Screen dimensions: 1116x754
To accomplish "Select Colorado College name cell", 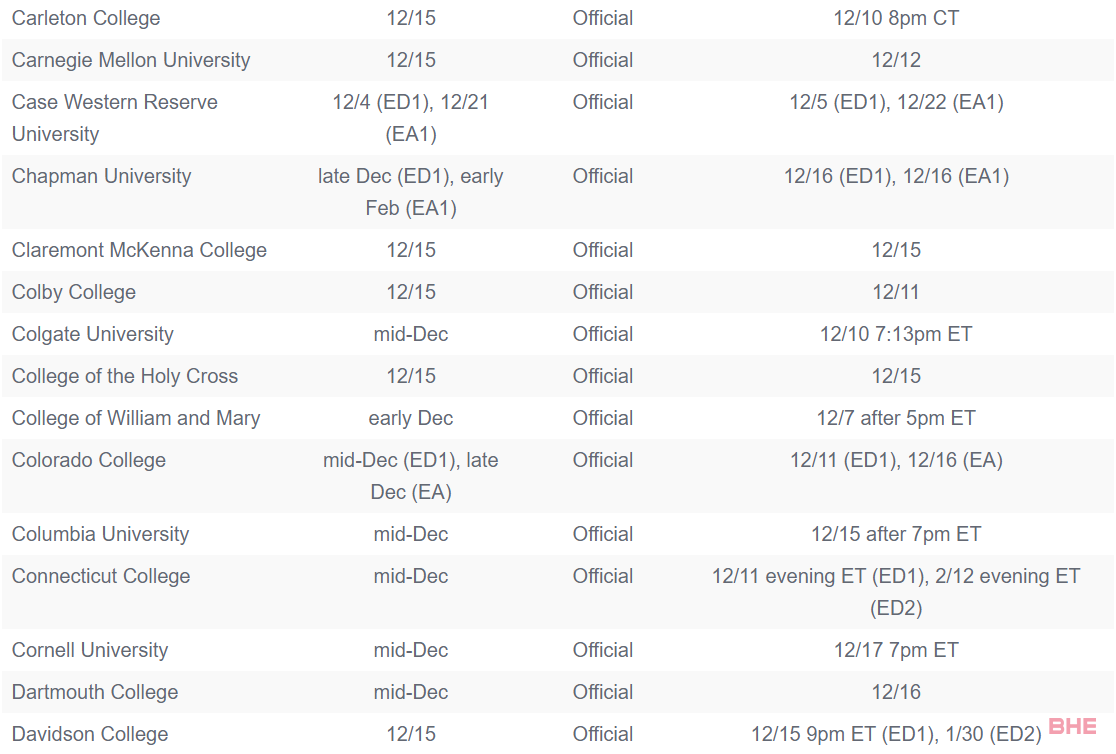I will [89, 460].
